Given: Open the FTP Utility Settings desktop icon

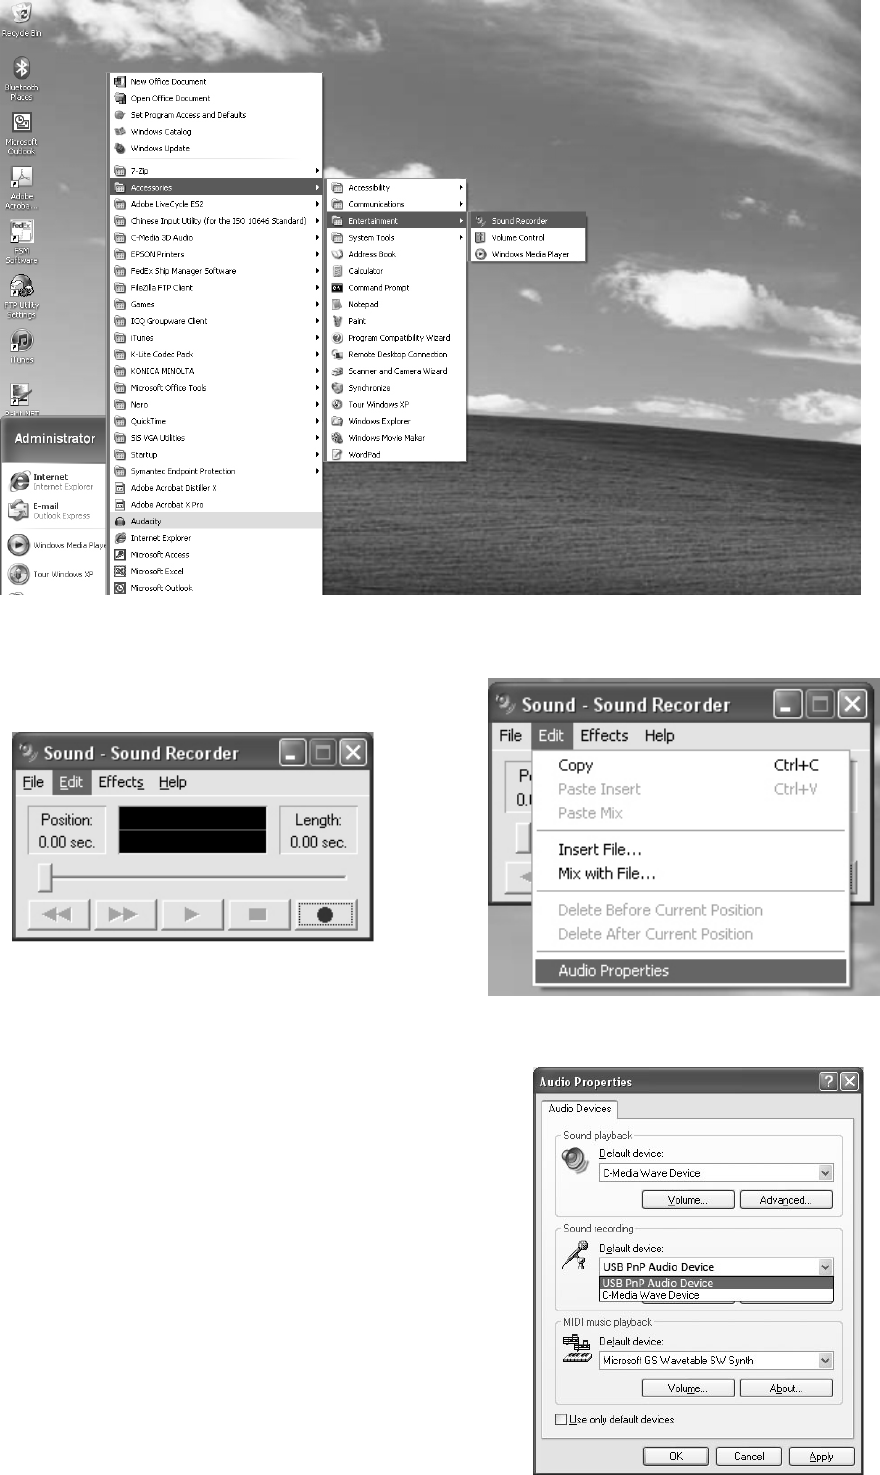Looking at the screenshot, I should (x=21, y=296).
